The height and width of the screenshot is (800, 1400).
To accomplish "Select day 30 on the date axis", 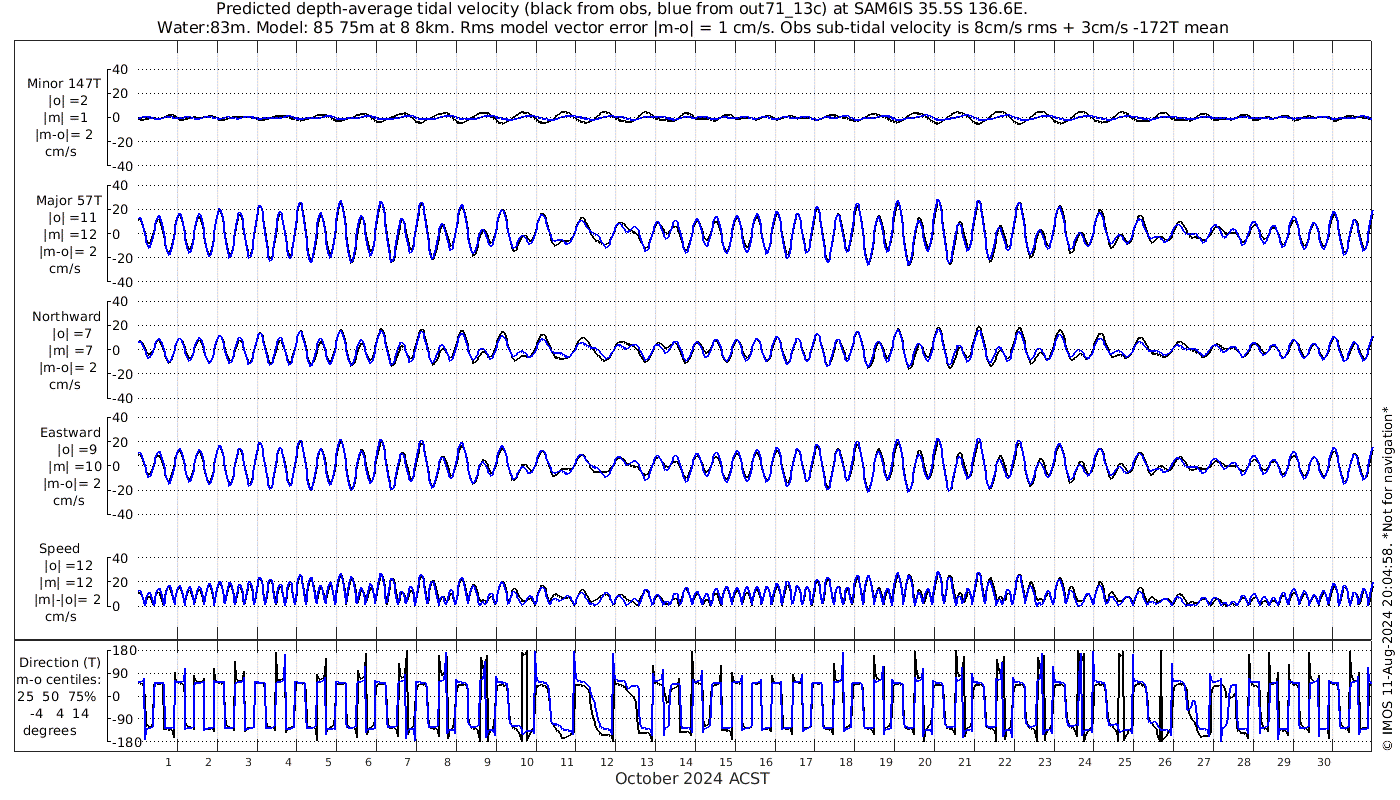I will [x=1323, y=761].
